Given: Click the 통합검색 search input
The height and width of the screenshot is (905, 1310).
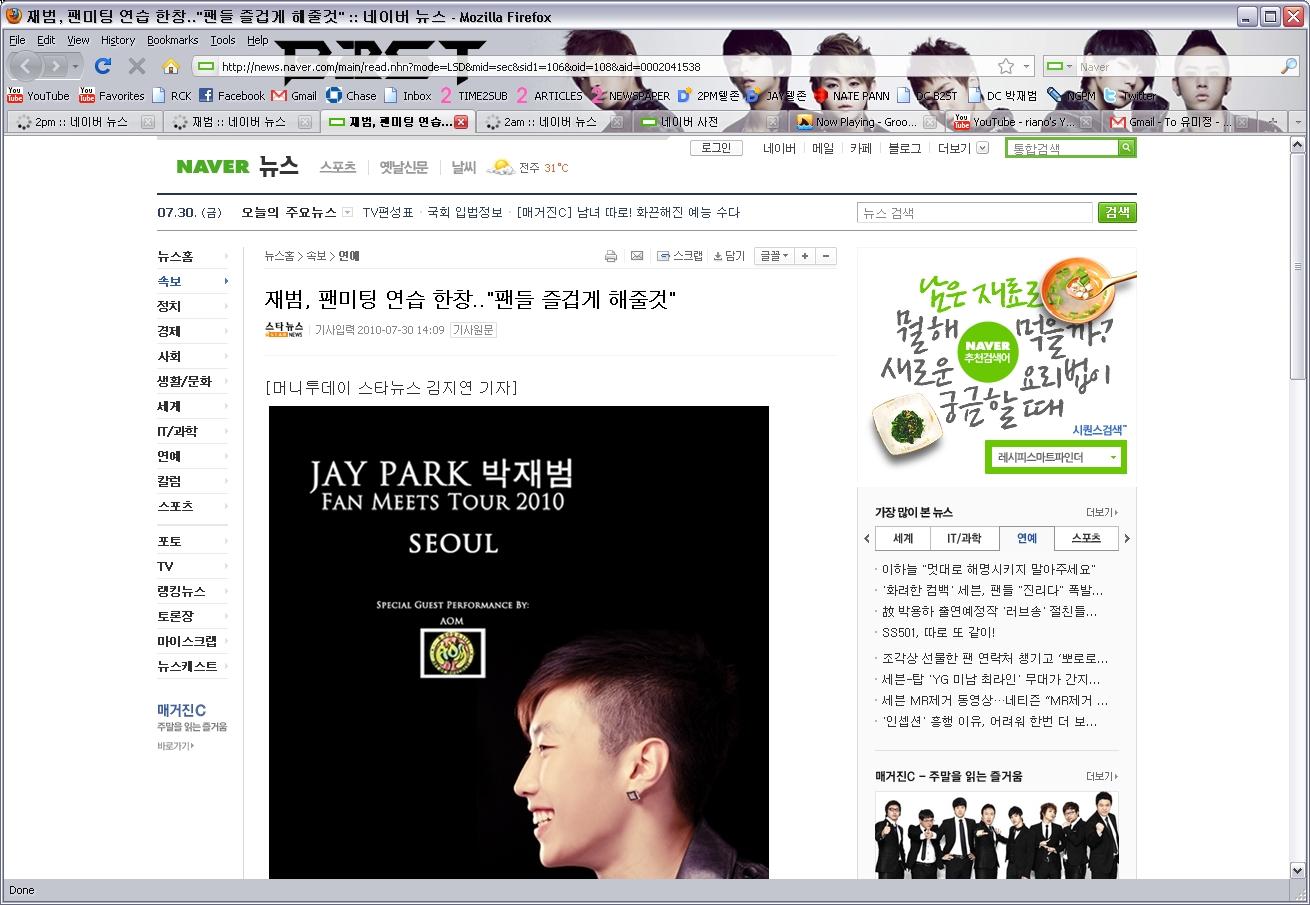Looking at the screenshot, I should (x=1062, y=148).
